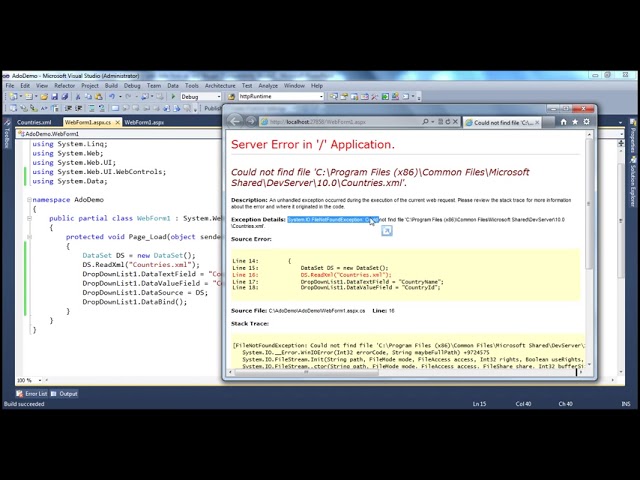The image size is (640, 480).
Task: Open the Error List panel tab
Action: click(x=32, y=394)
